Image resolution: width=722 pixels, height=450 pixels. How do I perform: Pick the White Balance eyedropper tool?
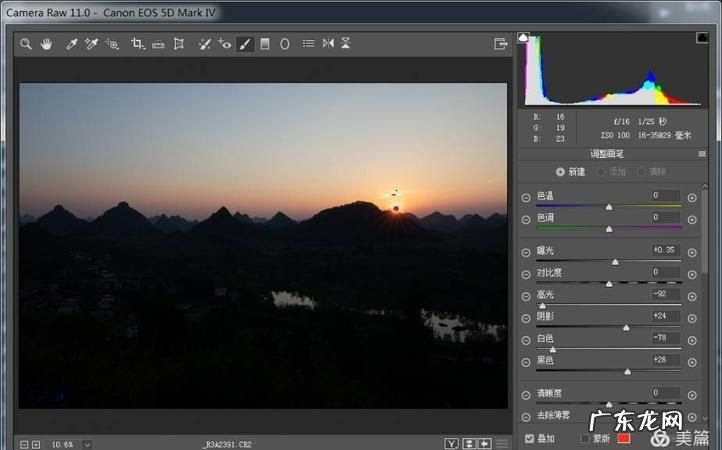tap(72, 44)
